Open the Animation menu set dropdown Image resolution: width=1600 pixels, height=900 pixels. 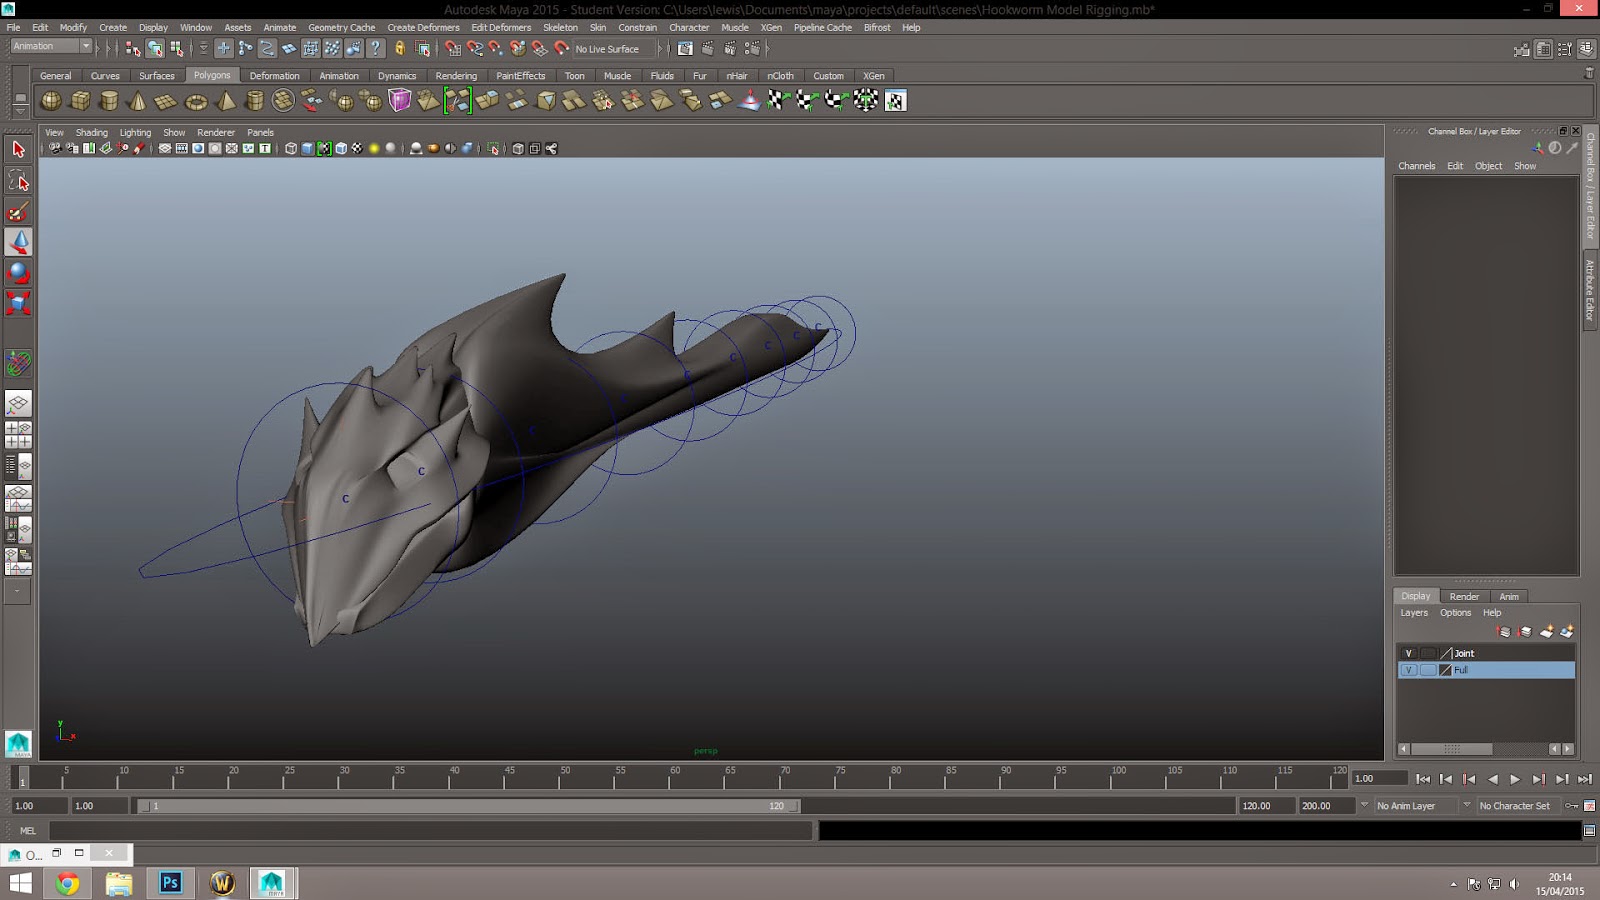pos(86,47)
